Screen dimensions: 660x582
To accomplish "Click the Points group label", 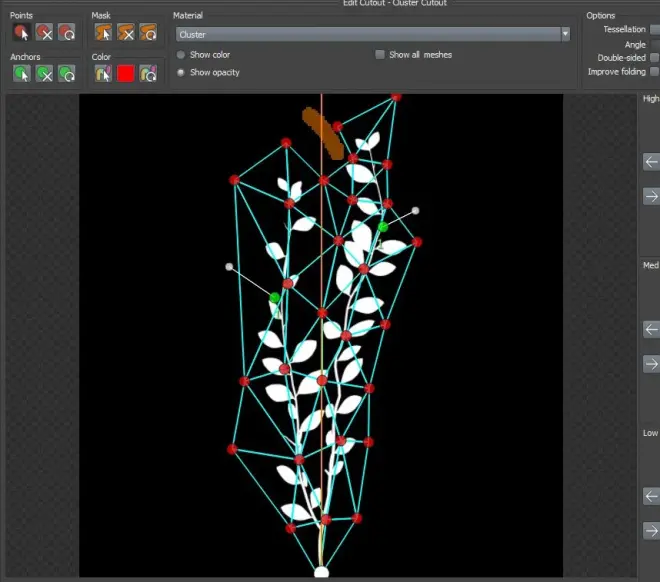I will (21, 16).
